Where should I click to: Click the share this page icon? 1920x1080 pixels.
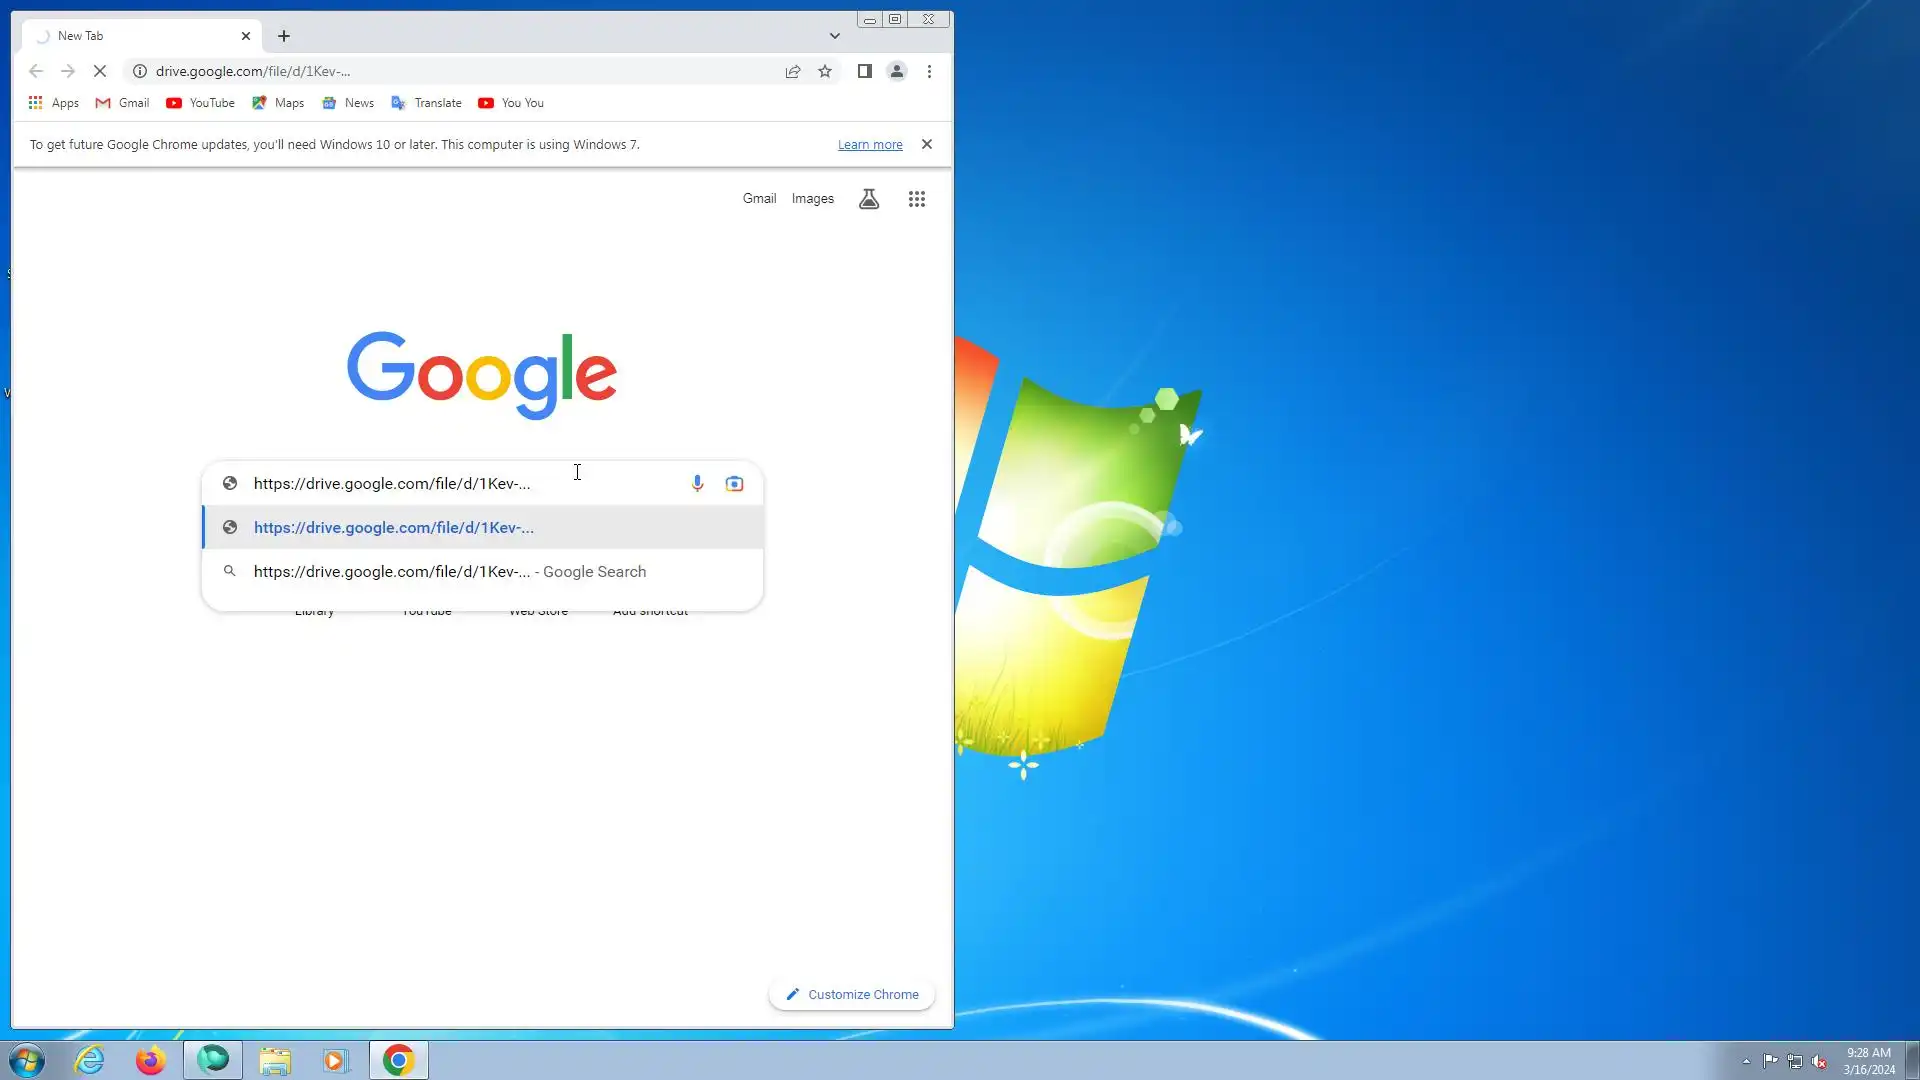[793, 71]
